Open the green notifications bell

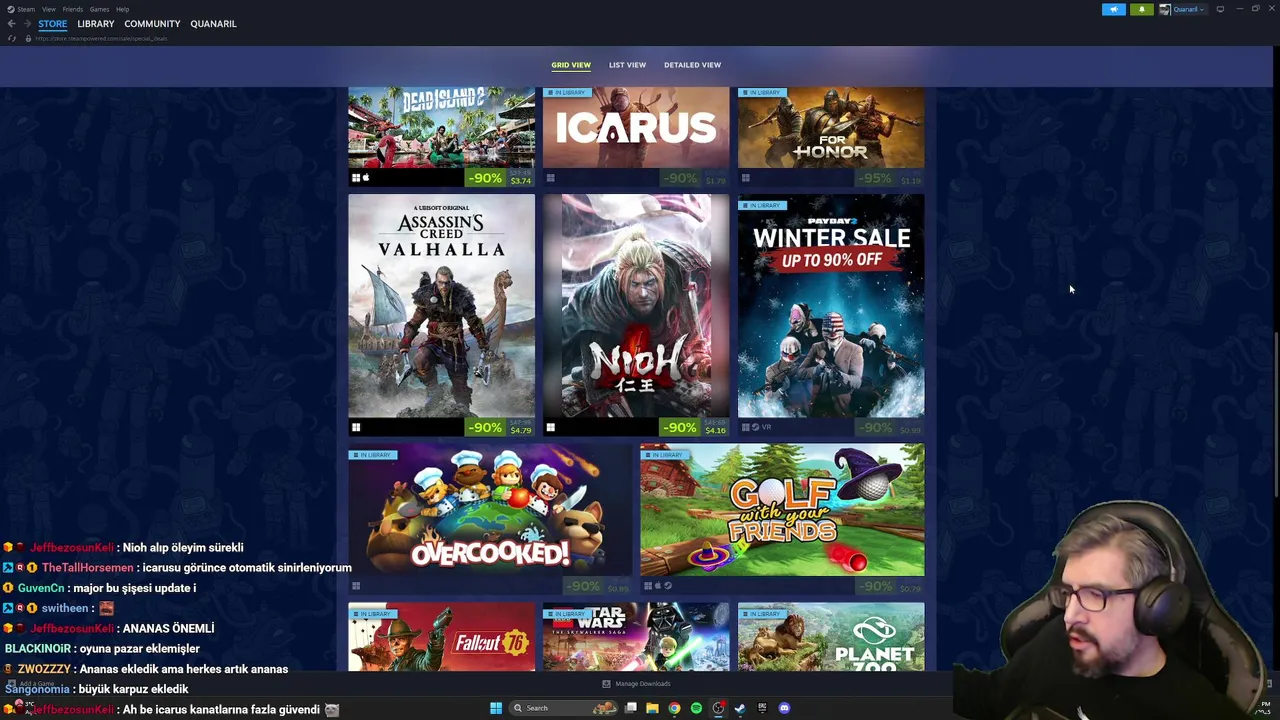coord(1141,9)
